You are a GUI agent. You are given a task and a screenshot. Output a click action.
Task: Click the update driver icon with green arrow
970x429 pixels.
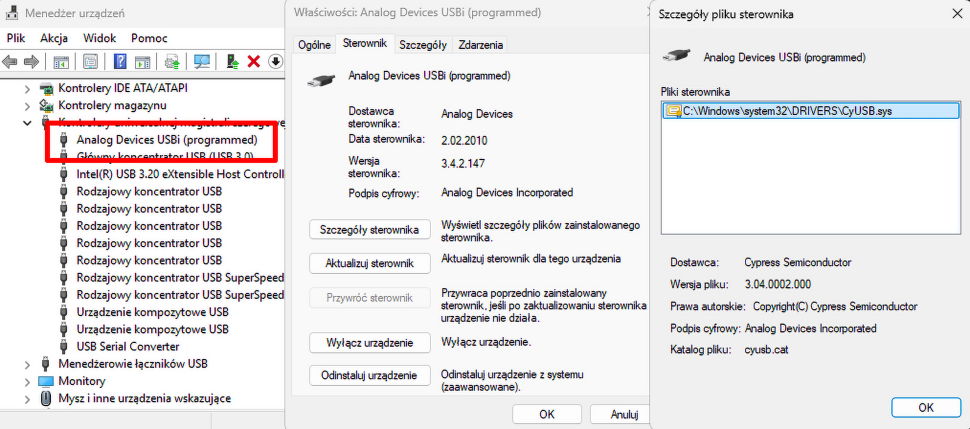[232, 62]
